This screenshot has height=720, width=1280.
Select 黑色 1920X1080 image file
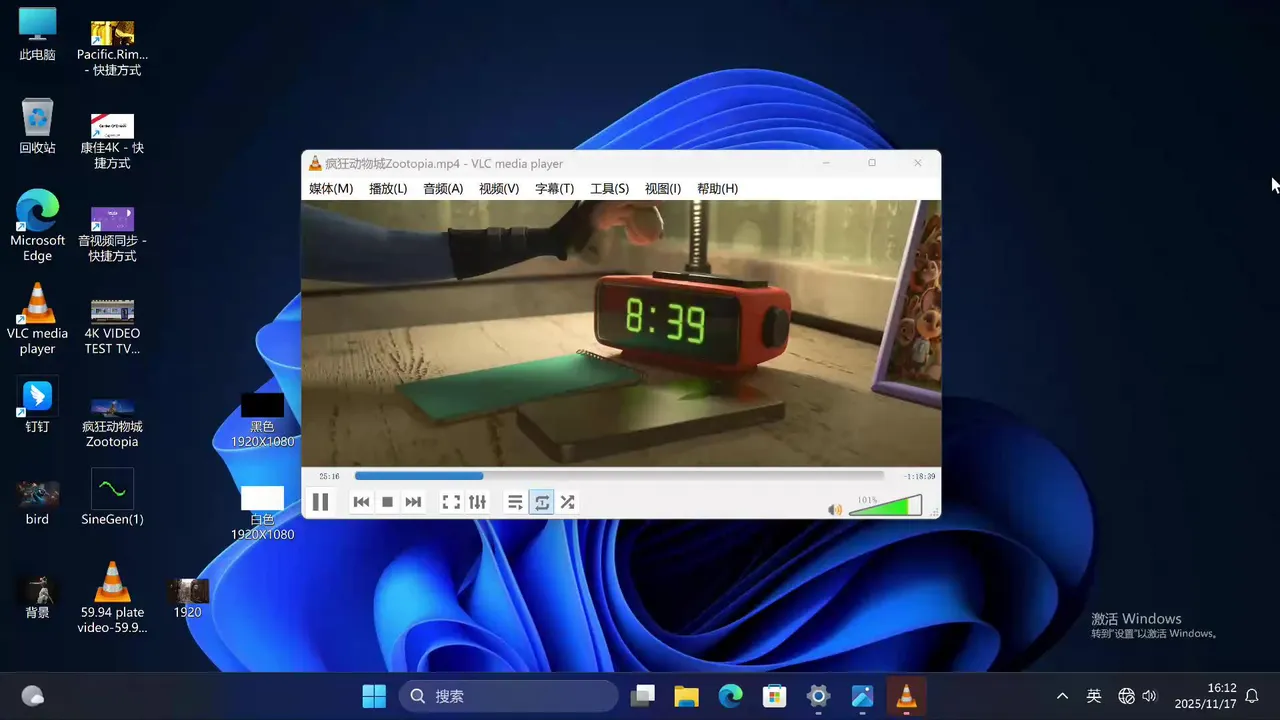(262, 420)
